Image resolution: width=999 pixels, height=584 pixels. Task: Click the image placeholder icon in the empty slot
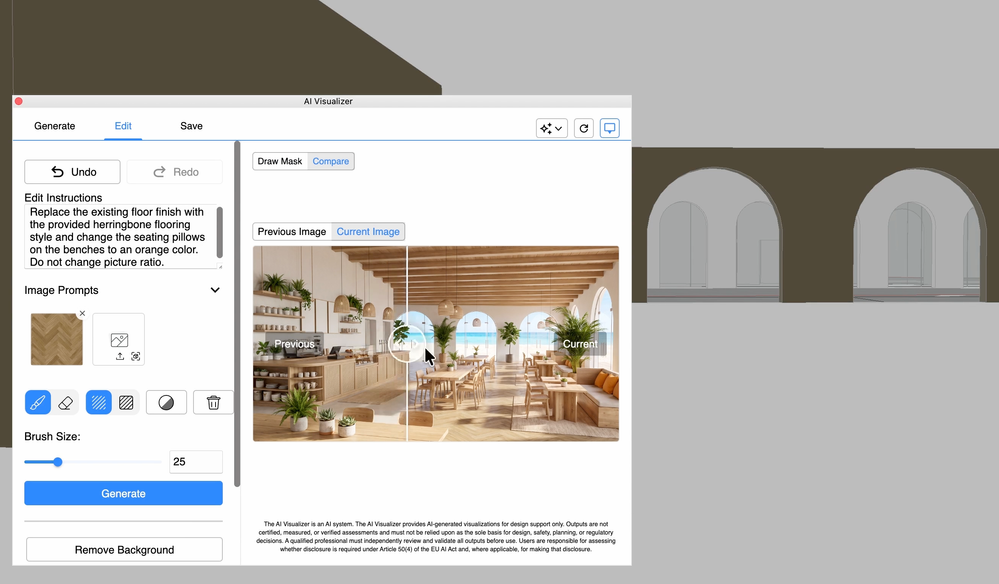coord(119,340)
